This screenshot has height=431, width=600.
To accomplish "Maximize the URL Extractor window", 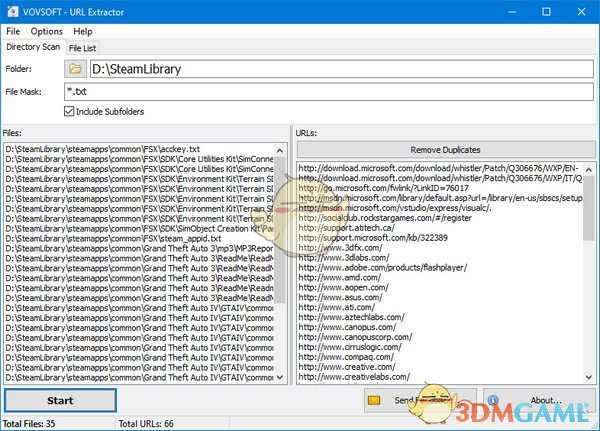I will (x=546, y=12).
